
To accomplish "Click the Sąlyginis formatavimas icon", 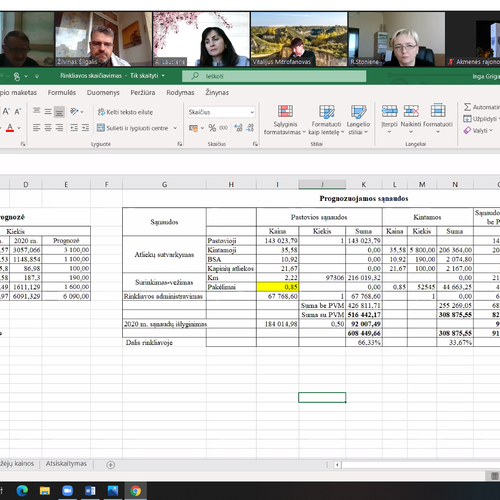I will click(x=285, y=111).
